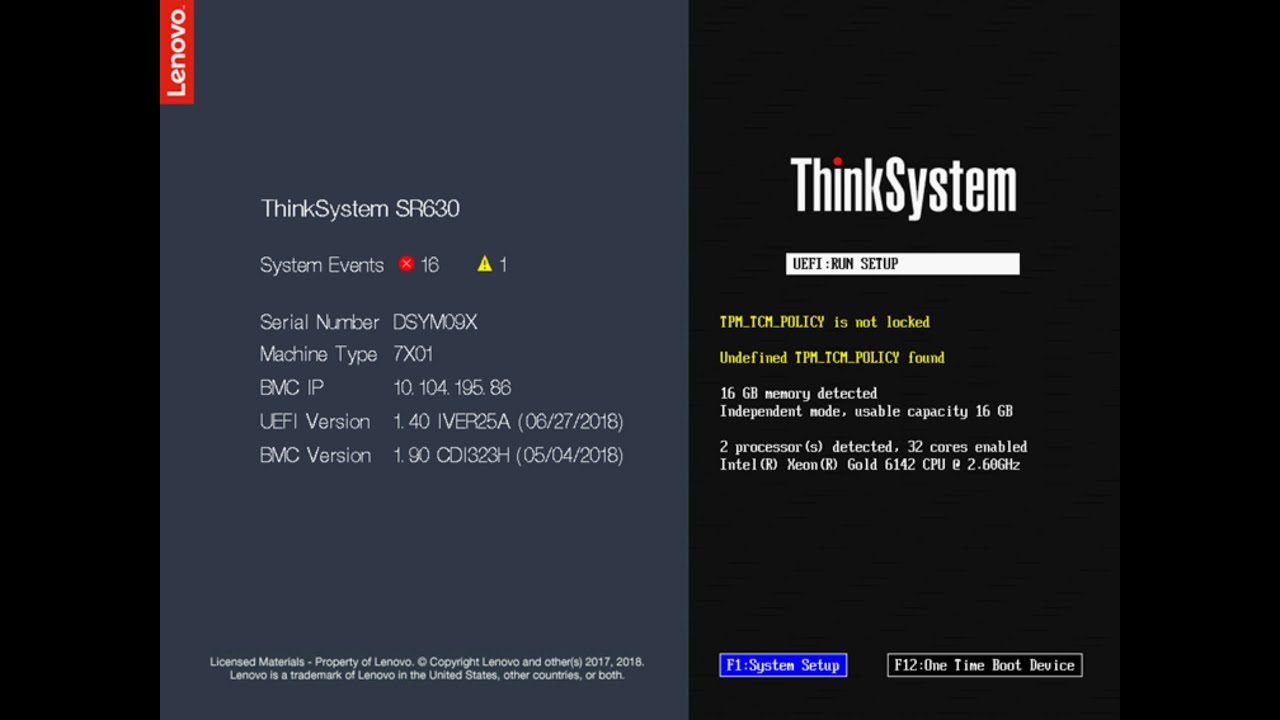Click the BMC IP label

[x=292, y=387]
